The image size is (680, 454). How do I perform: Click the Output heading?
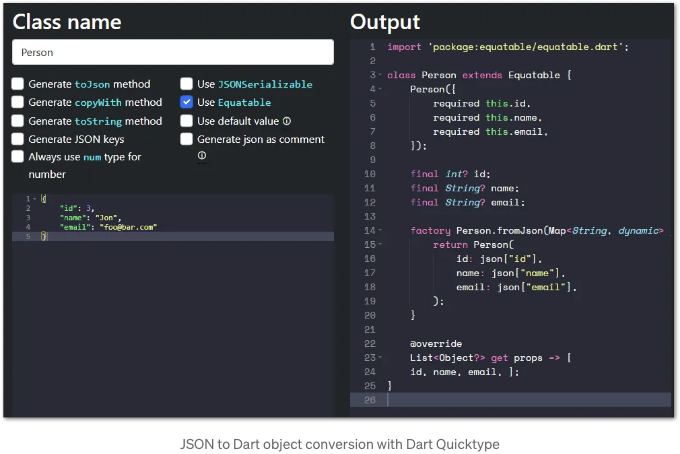coord(385,23)
